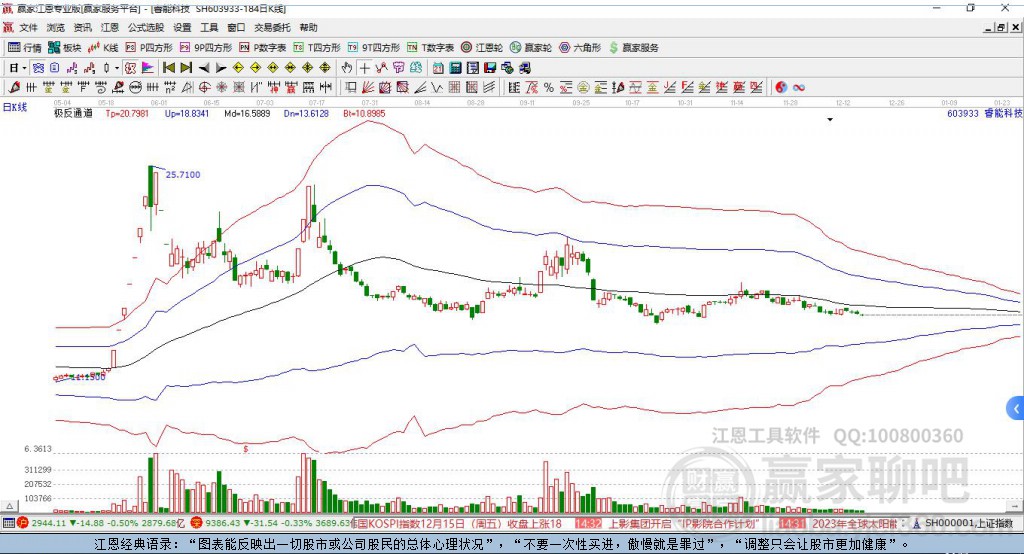Jump to last bar with green arrow

pyautogui.click(x=186, y=68)
